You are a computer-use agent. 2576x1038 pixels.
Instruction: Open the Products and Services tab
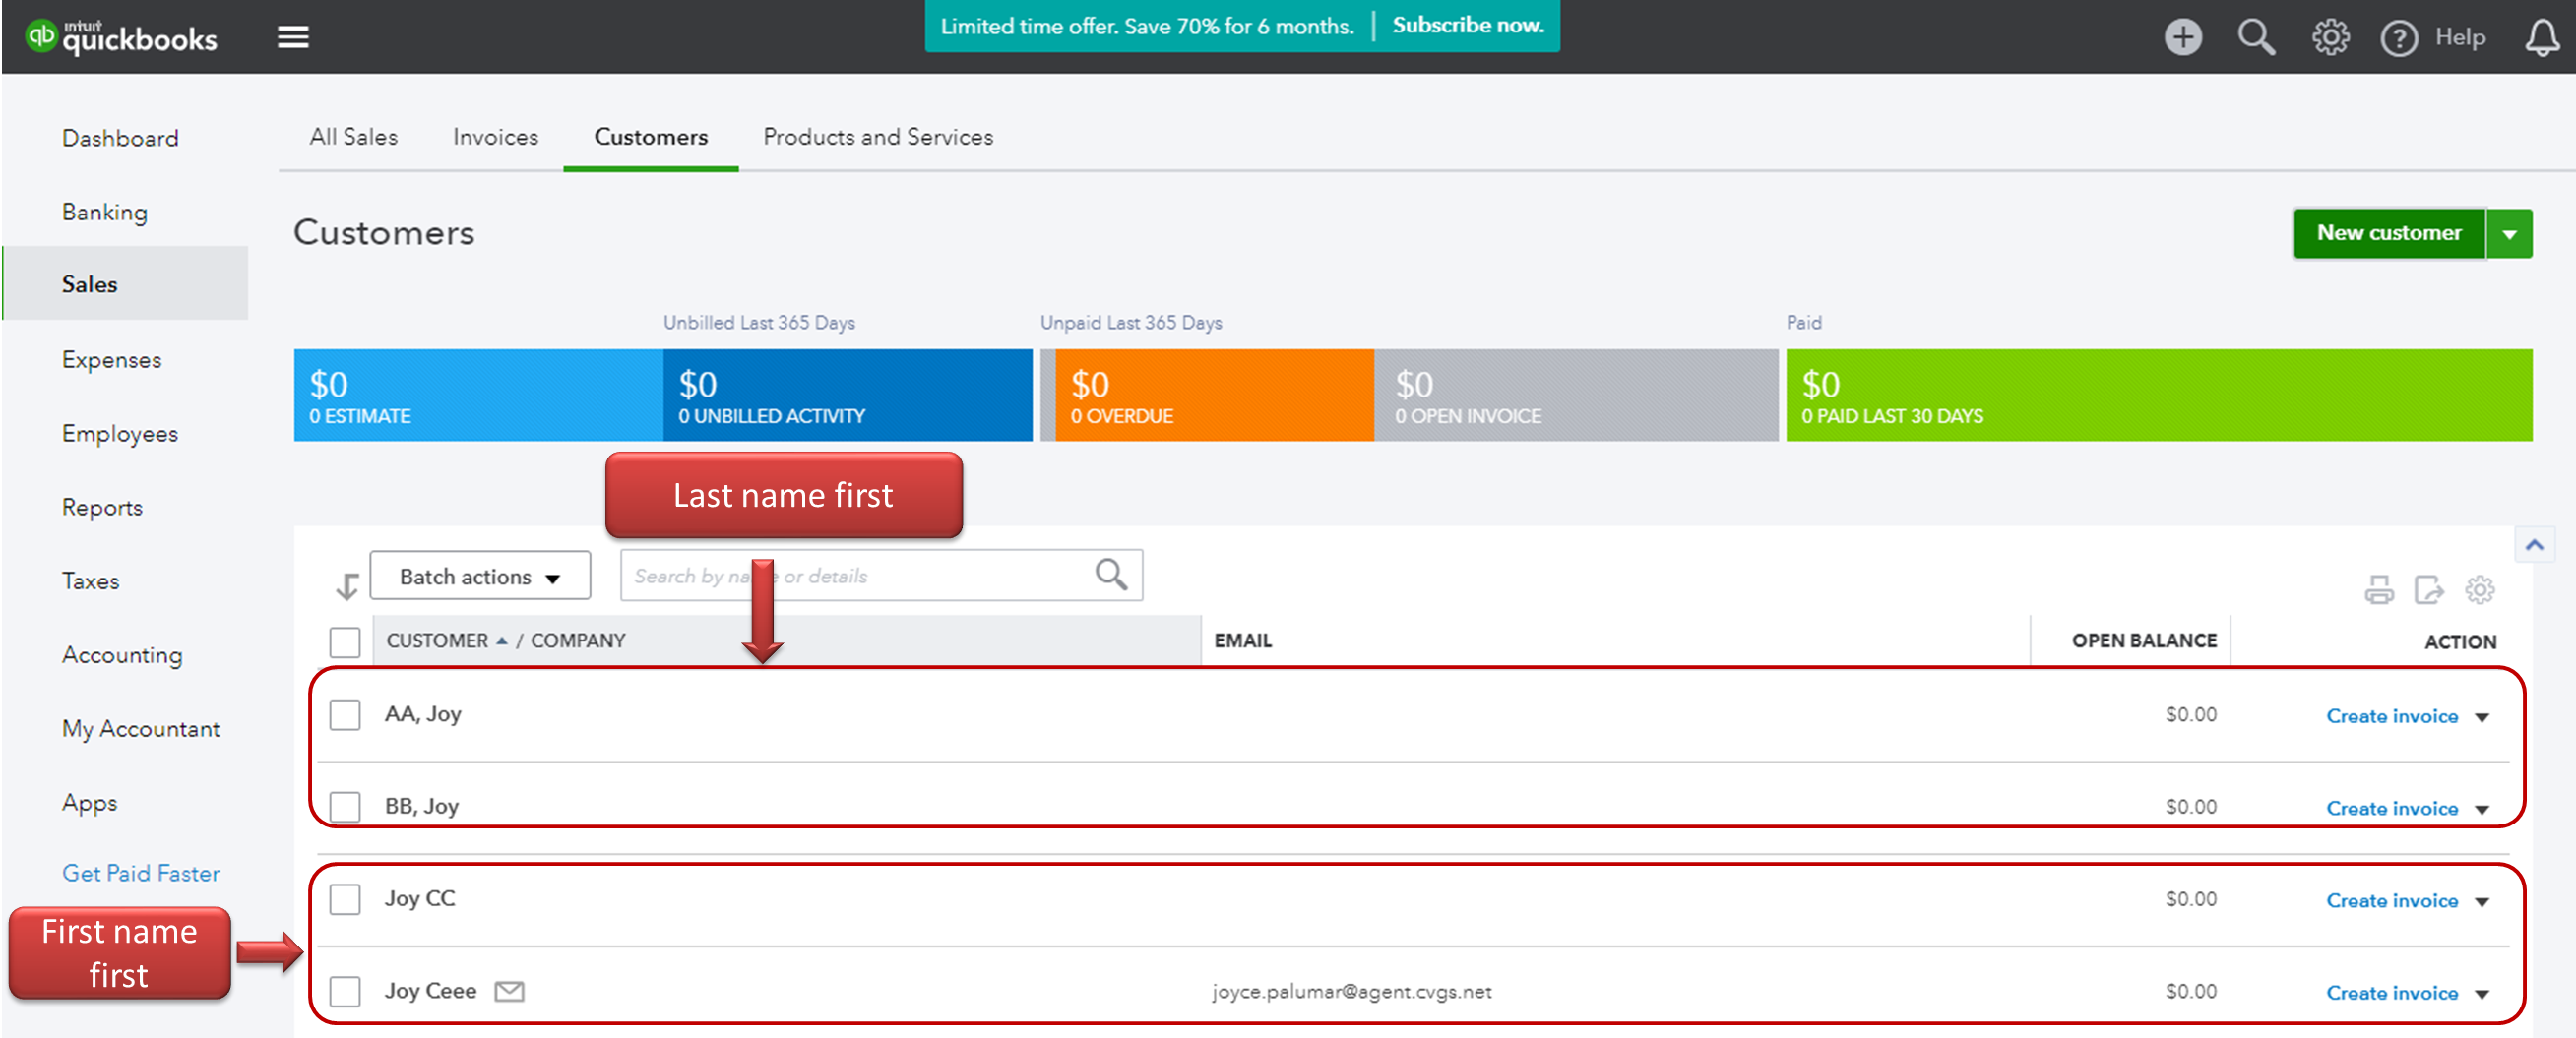coord(878,137)
